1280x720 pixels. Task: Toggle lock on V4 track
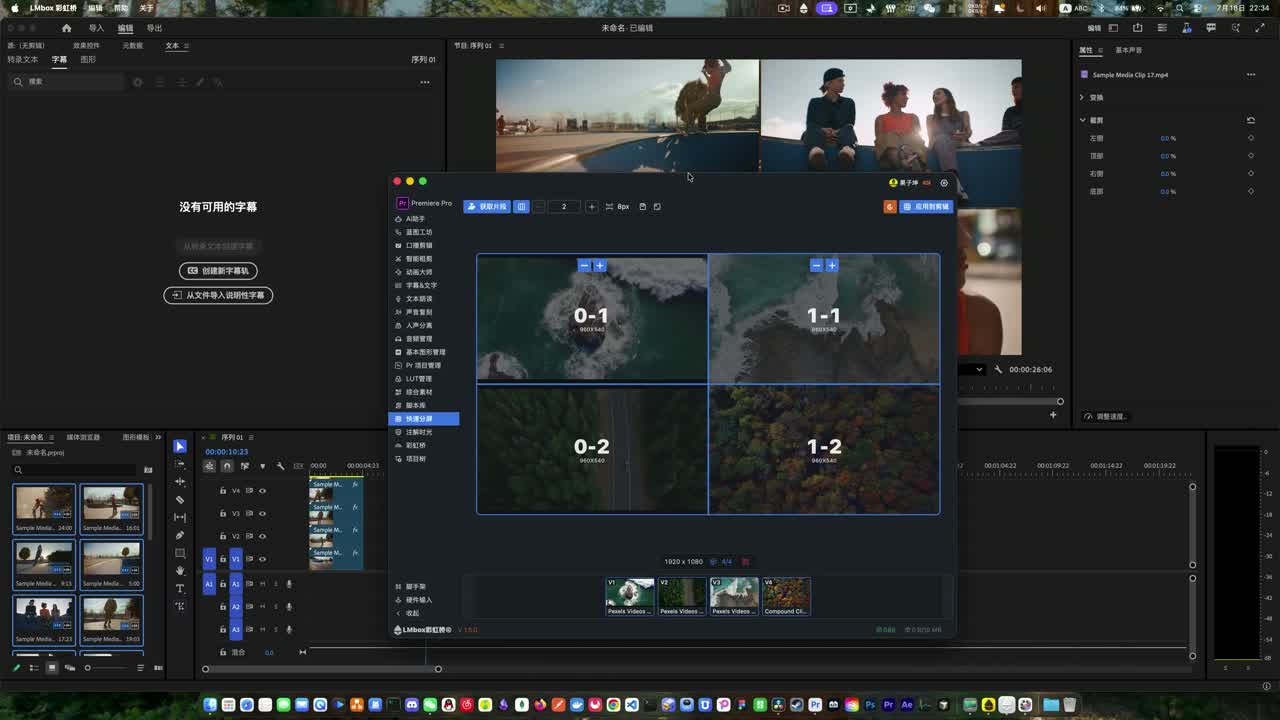[222, 491]
